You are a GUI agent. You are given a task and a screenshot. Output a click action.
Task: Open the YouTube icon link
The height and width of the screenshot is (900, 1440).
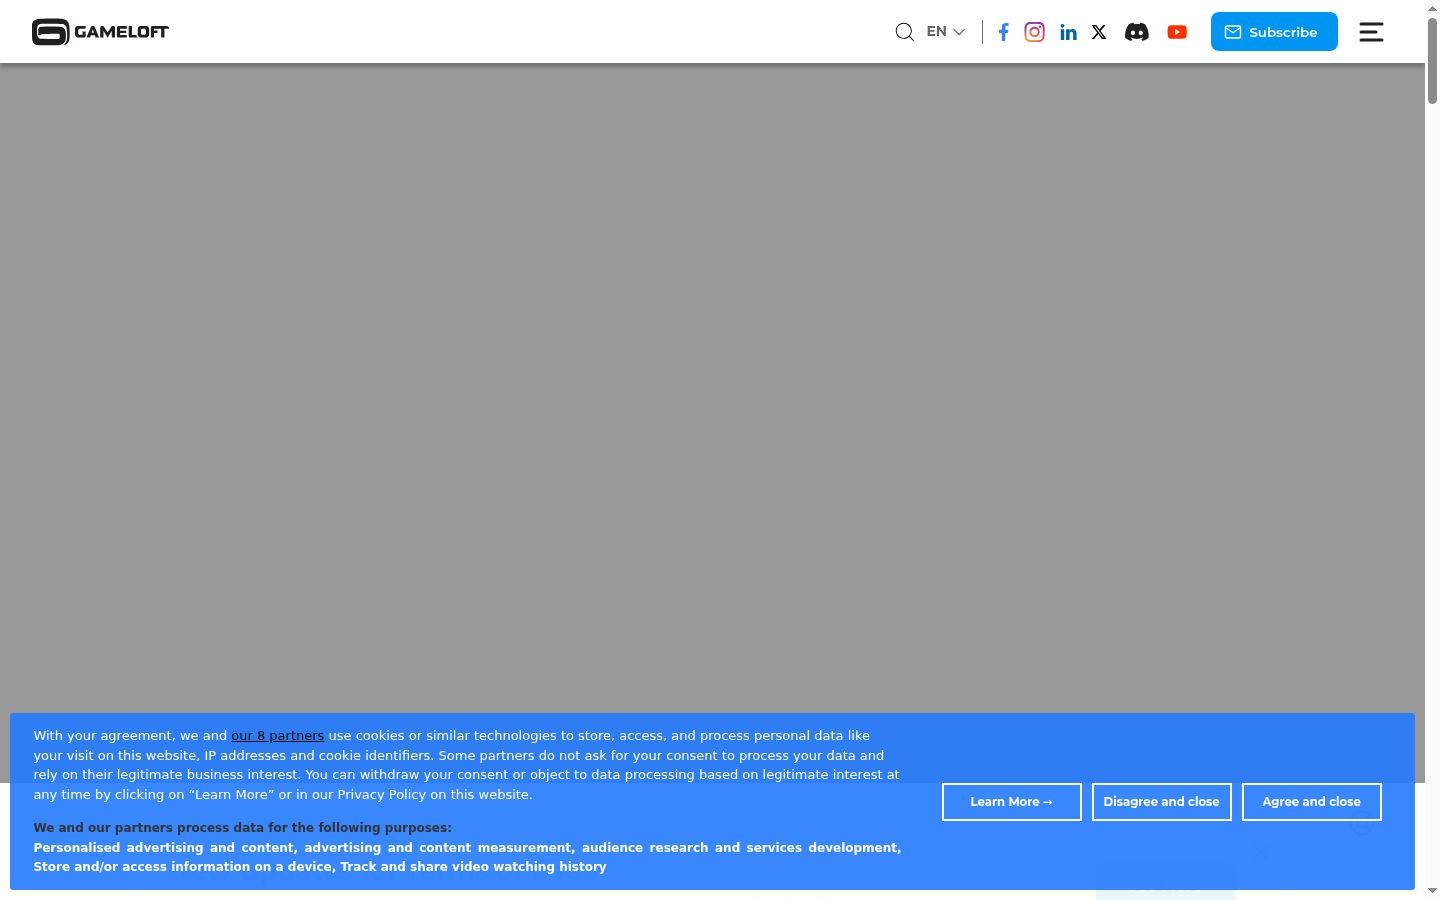tap(1177, 32)
